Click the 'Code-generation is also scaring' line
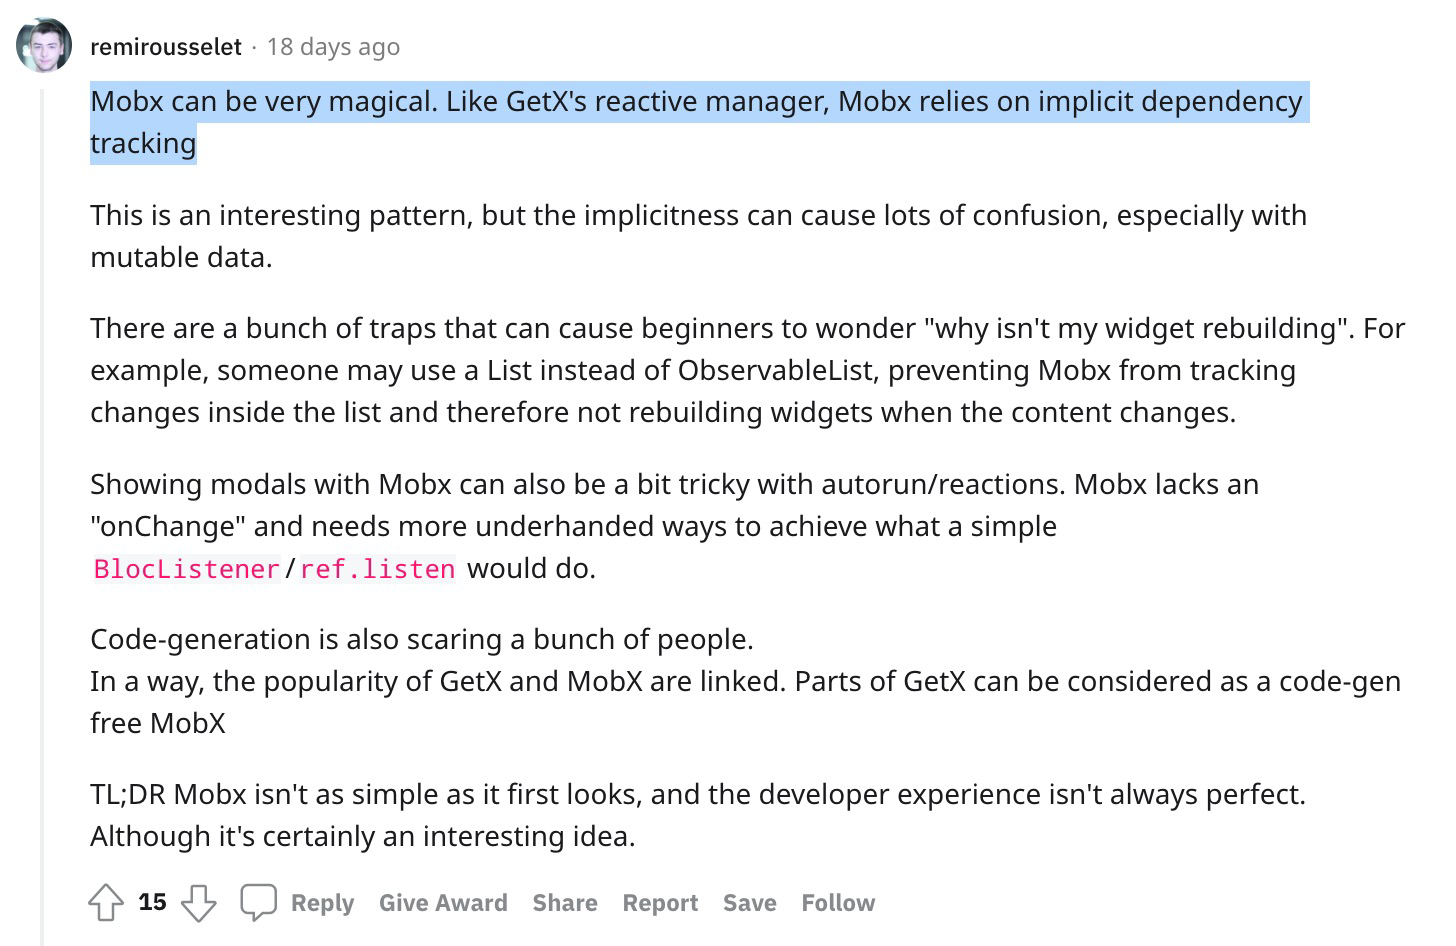The height and width of the screenshot is (946, 1456). coord(422,639)
